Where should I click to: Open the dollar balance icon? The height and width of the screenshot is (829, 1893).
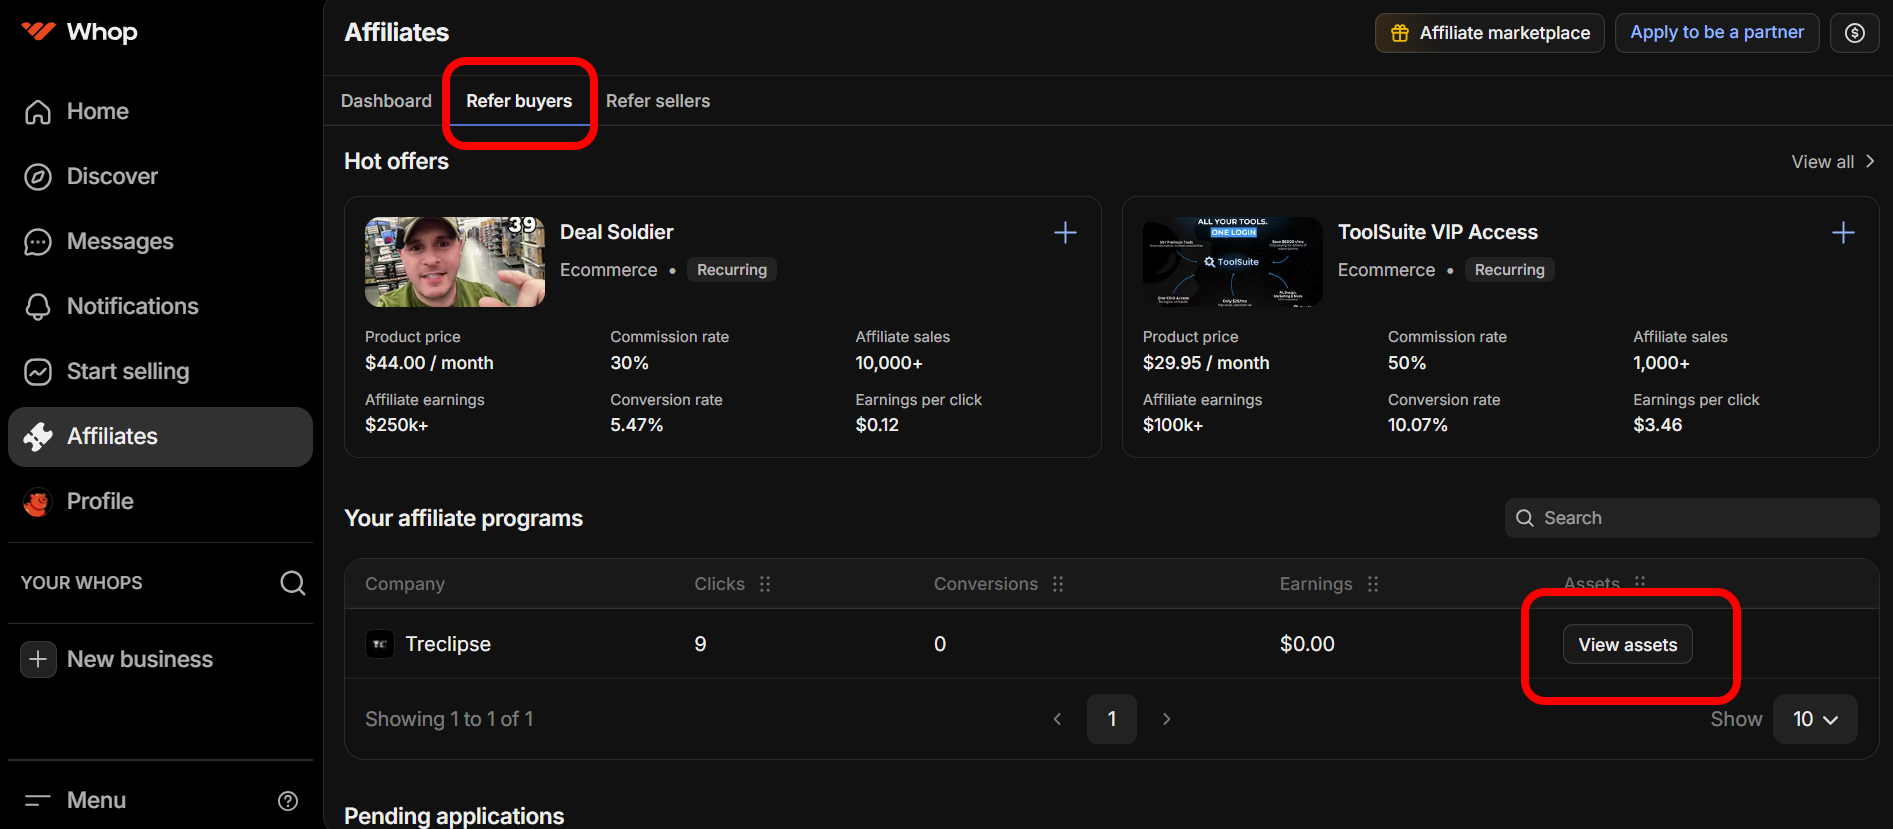coord(1854,33)
